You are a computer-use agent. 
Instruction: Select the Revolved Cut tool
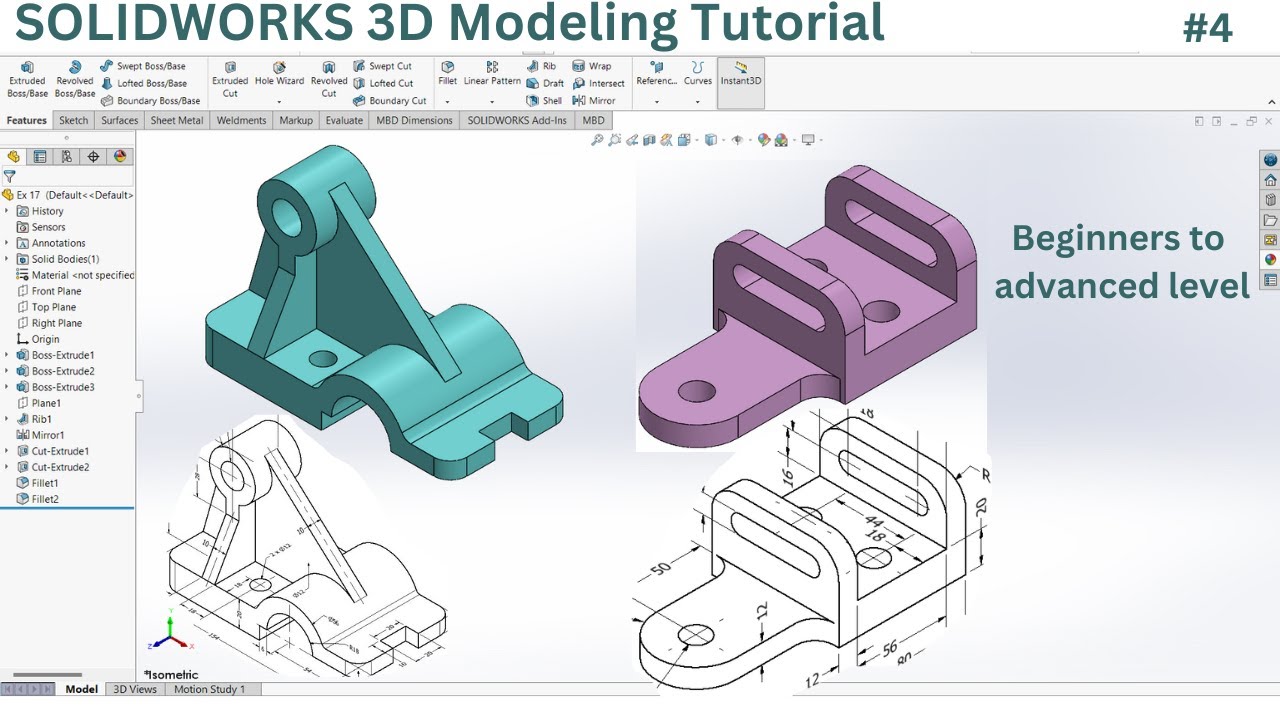[x=329, y=80]
